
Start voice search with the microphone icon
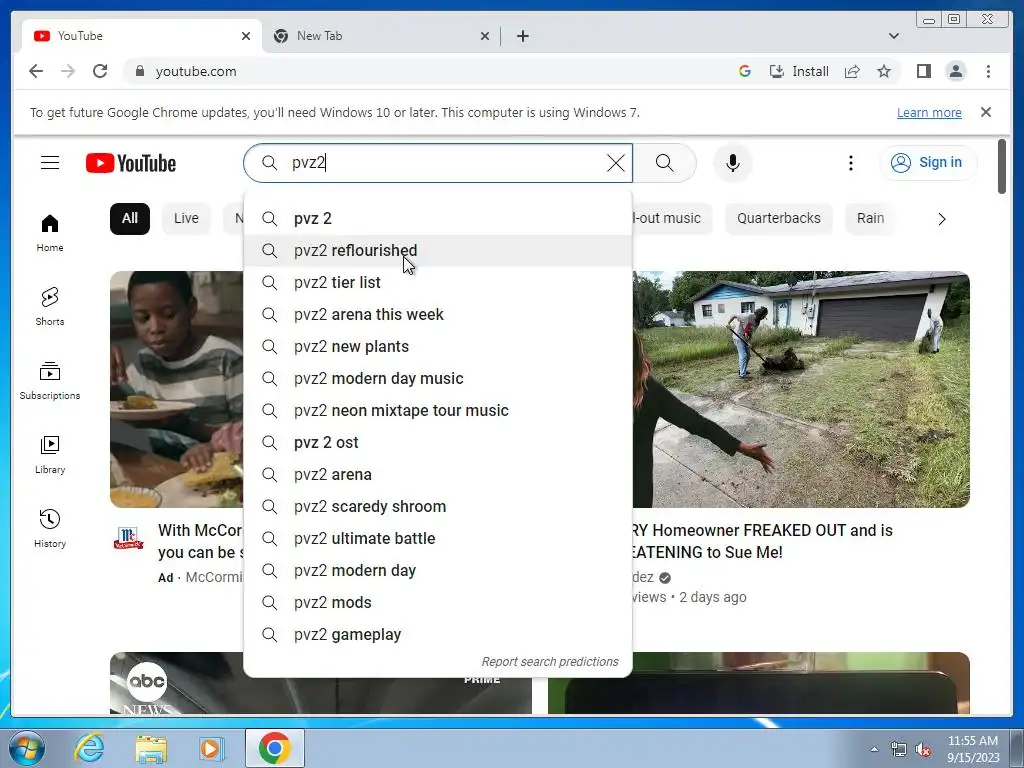pos(733,163)
